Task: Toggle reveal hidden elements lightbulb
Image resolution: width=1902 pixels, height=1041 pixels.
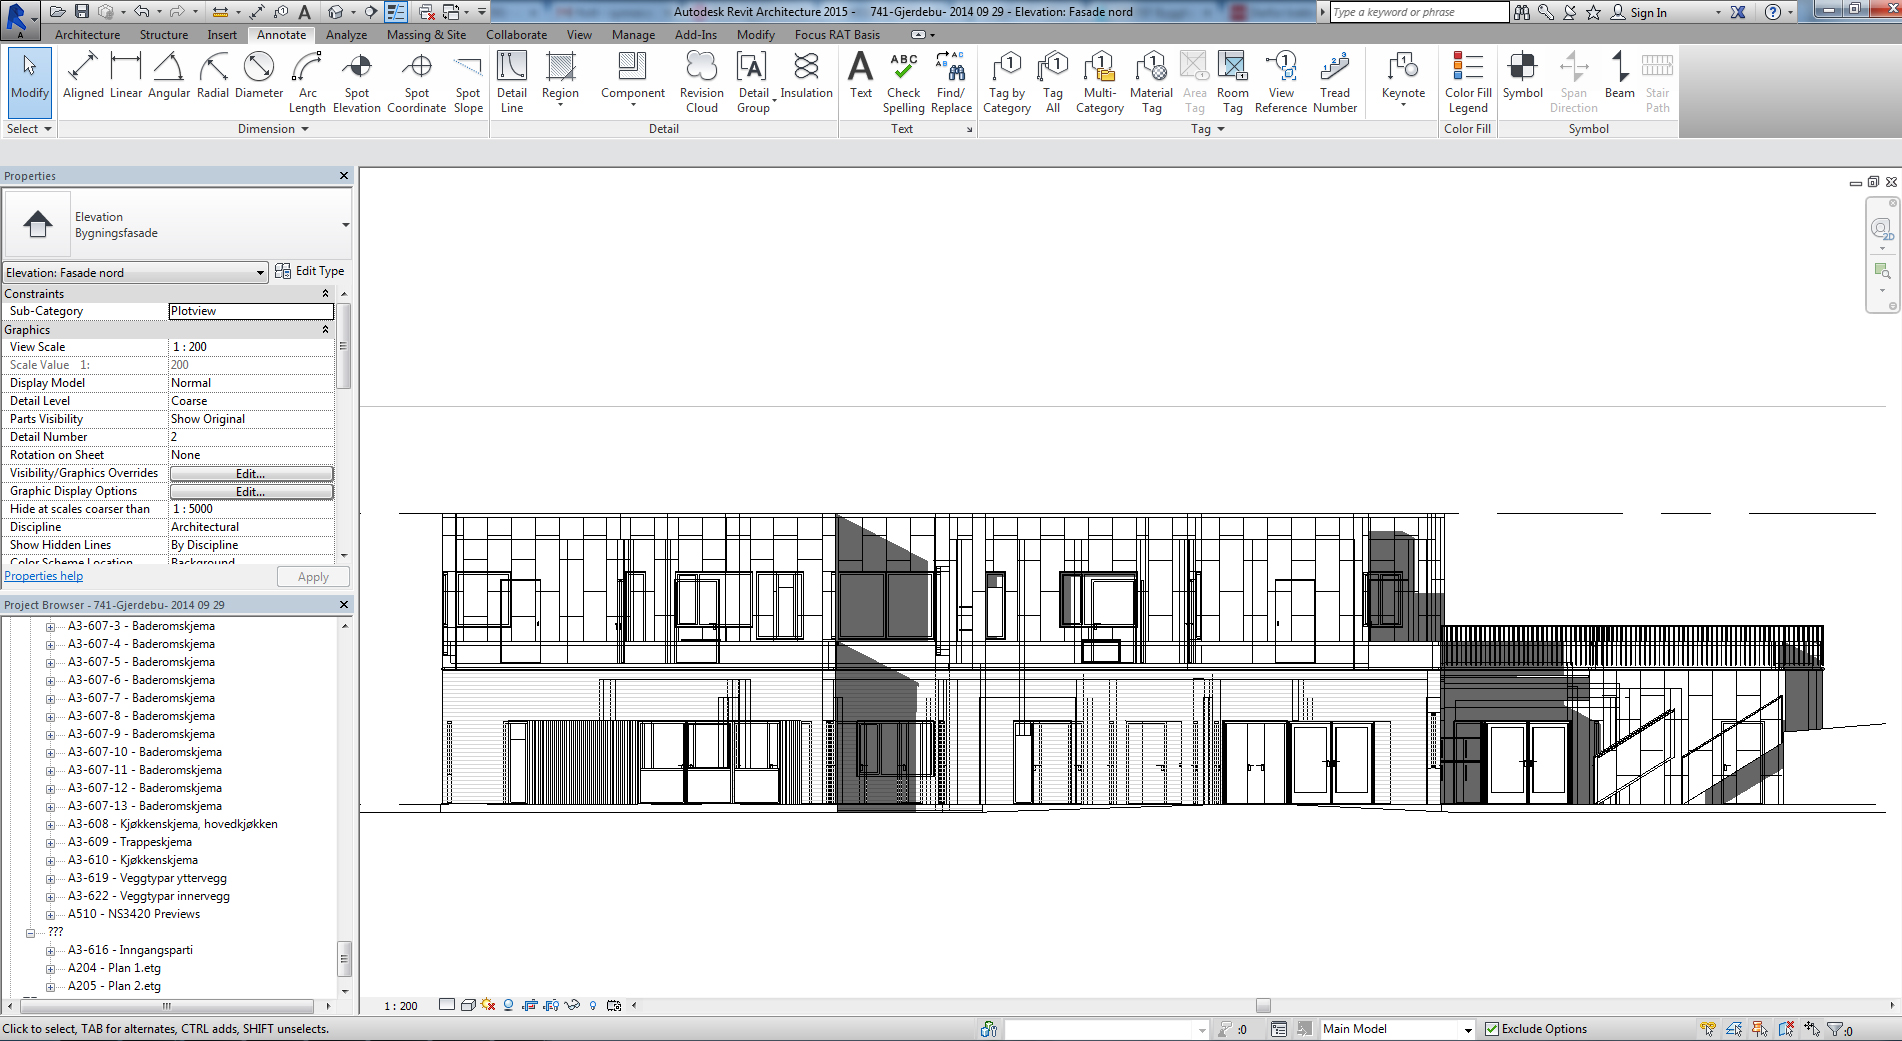Action: (593, 1005)
